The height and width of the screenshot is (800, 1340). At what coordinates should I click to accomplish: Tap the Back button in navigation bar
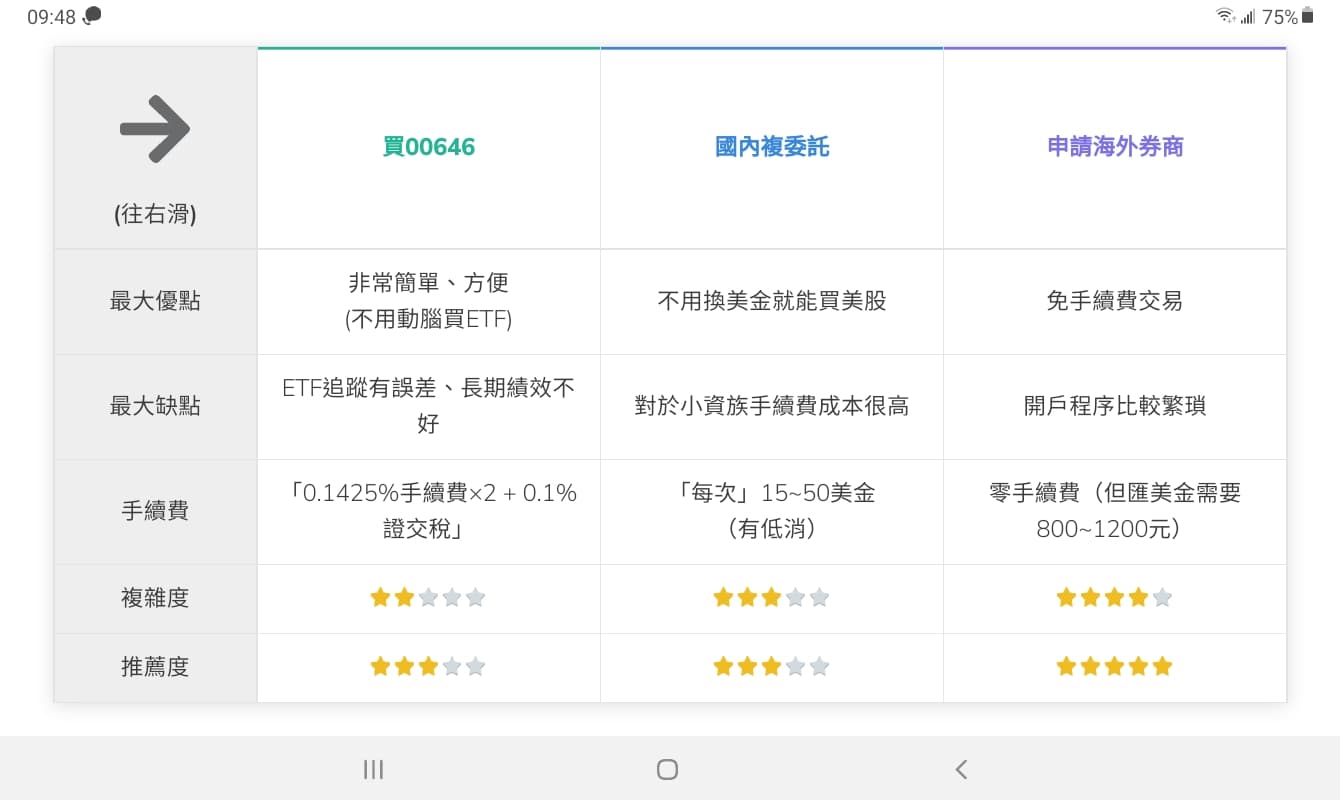click(x=961, y=769)
